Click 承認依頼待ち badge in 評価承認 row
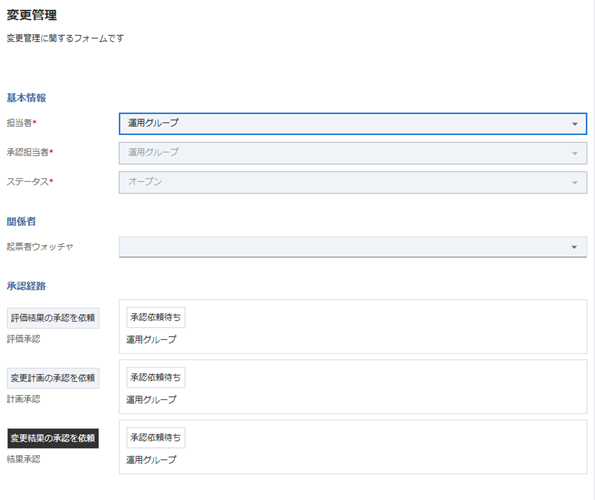This screenshot has width=595, height=500. tap(156, 317)
